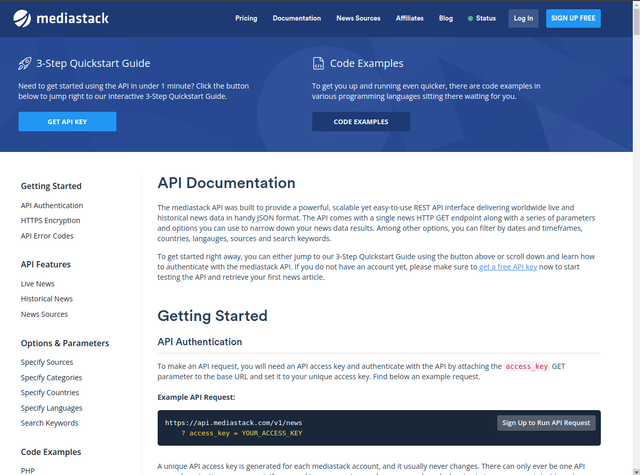Click the API Authentication section heading

(x=200, y=342)
